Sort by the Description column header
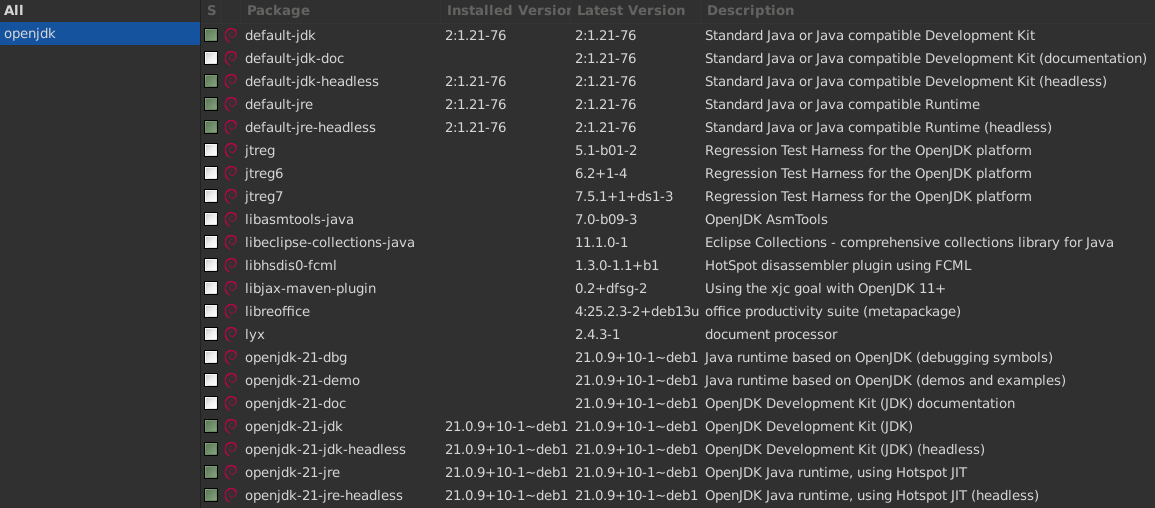The width and height of the screenshot is (1155, 508). (x=928, y=10)
